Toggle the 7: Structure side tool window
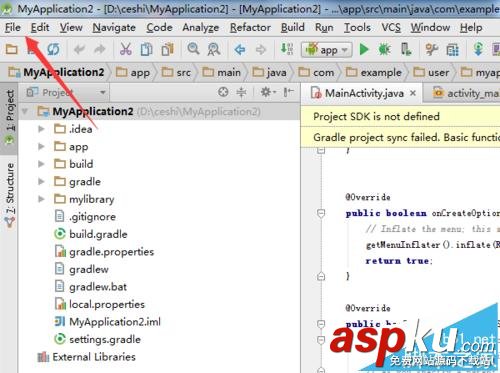The height and width of the screenshot is (373, 500). (x=10, y=194)
